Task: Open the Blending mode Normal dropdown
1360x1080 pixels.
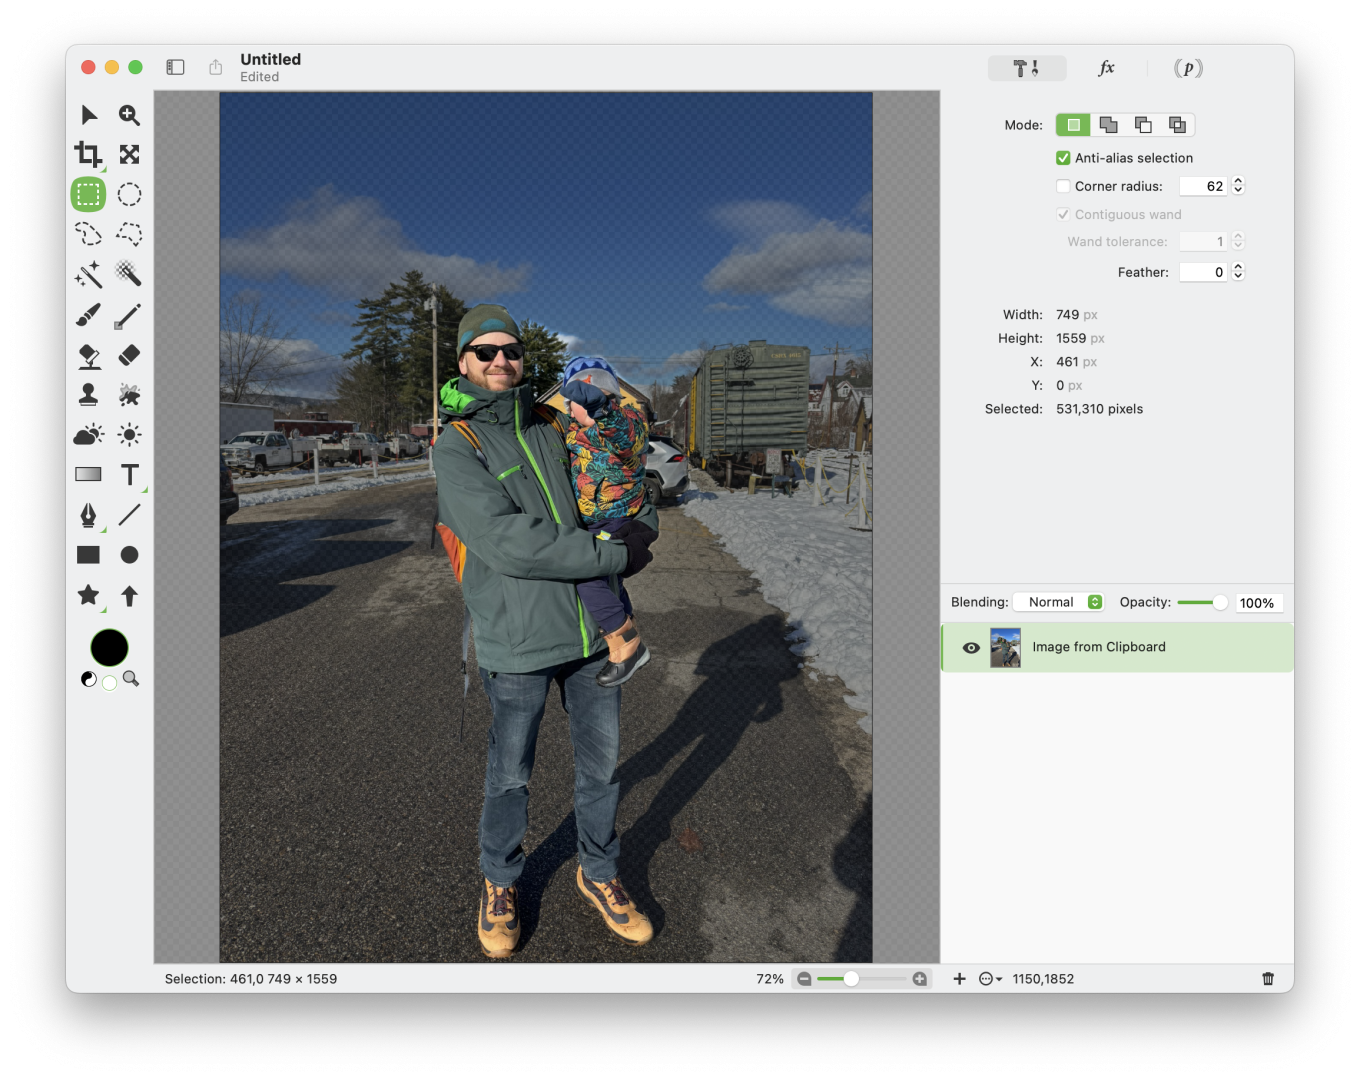Action: (1058, 602)
